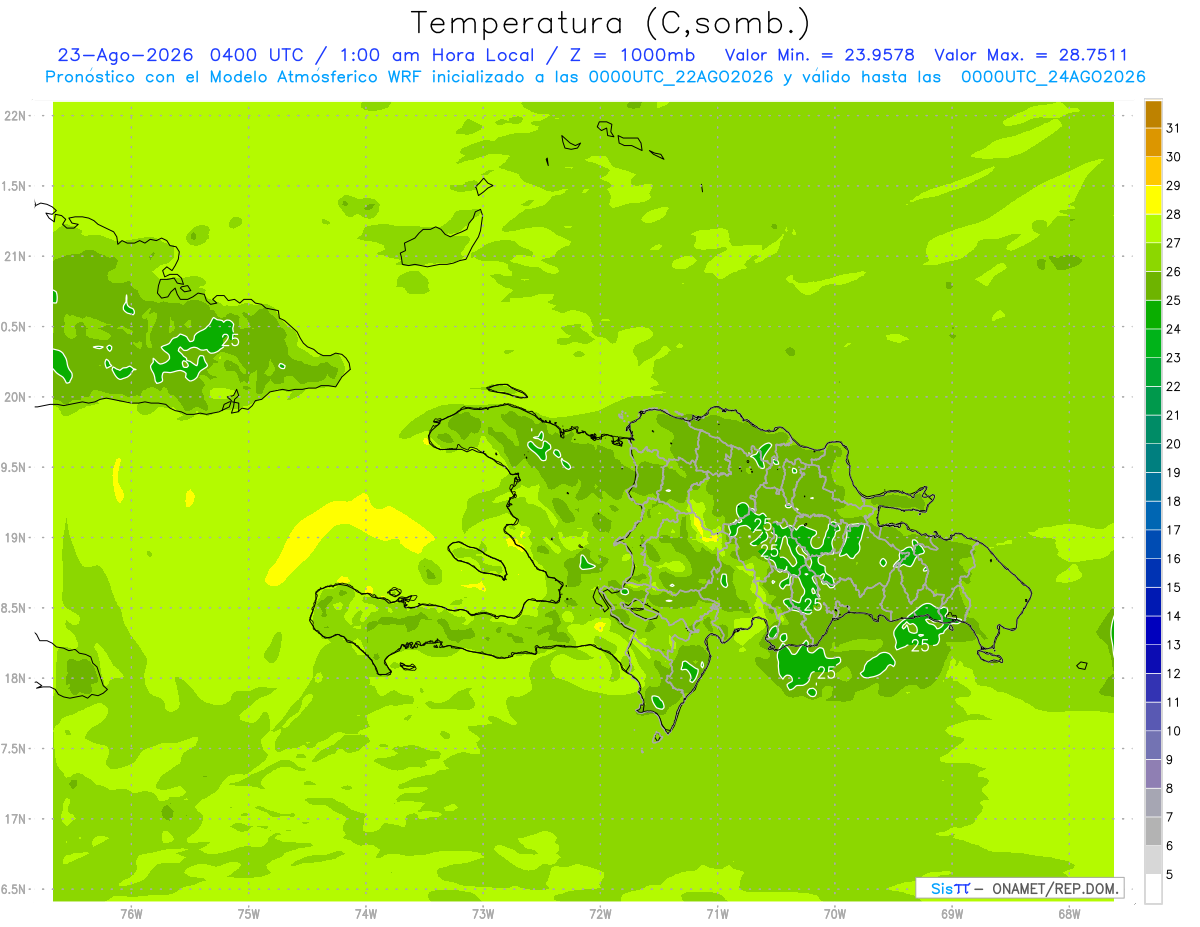Viewport: 1200px width, 927px height.
Task: Click the '21N' latitude label
Action: (x=17, y=256)
